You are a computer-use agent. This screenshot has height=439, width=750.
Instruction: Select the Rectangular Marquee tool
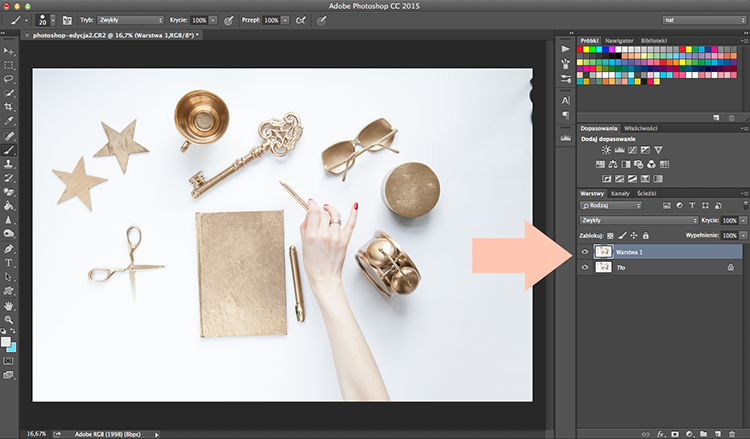(9, 65)
